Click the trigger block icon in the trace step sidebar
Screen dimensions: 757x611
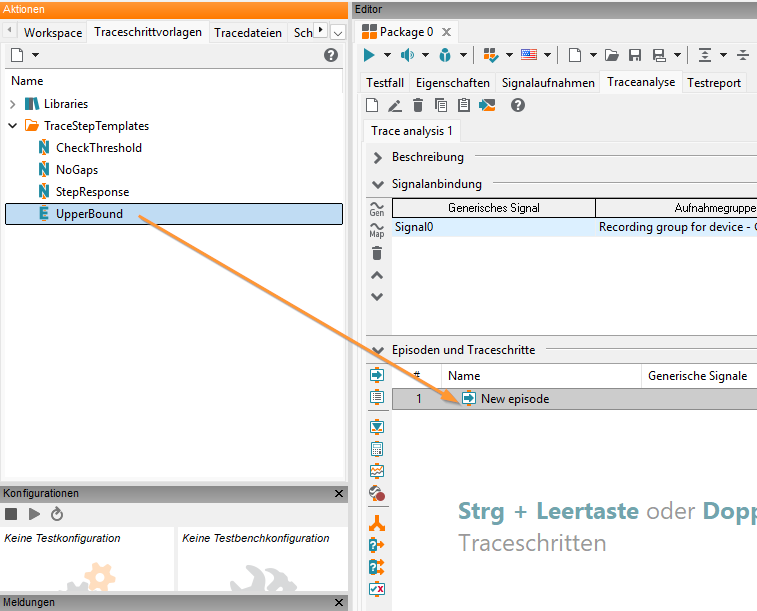[377, 427]
